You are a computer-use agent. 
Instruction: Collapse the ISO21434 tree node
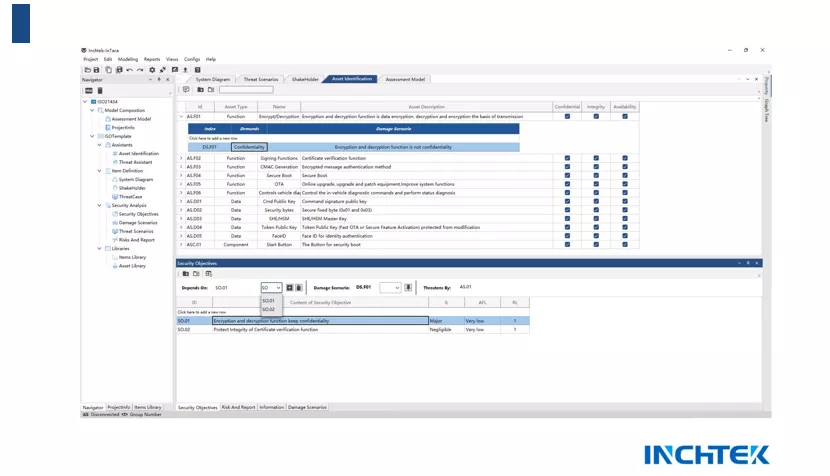(x=85, y=102)
